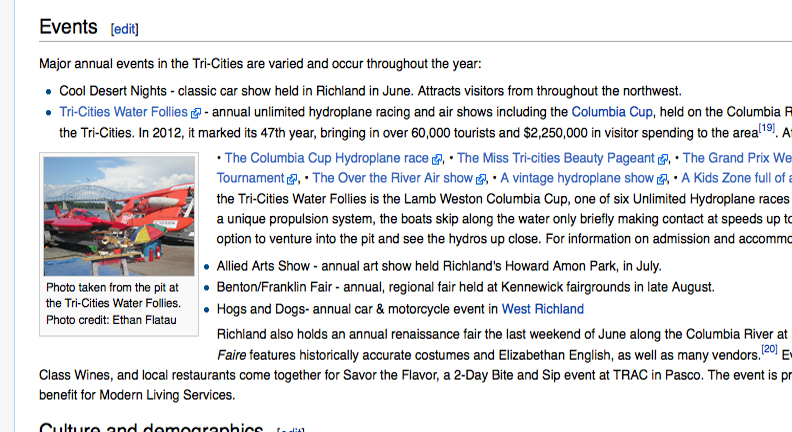Enlarge the Water Follies pit photo thumbnail
Image resolution: width=792 pixels, height=432 pixels.
[x=119, y=216]
